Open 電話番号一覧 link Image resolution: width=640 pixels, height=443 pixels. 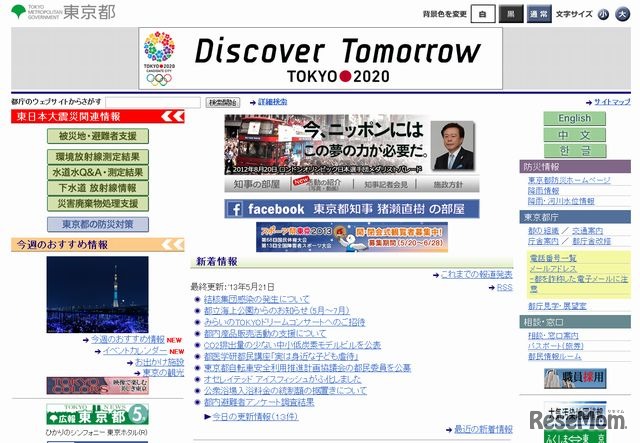pyautogui.click(x=553, y=258)
